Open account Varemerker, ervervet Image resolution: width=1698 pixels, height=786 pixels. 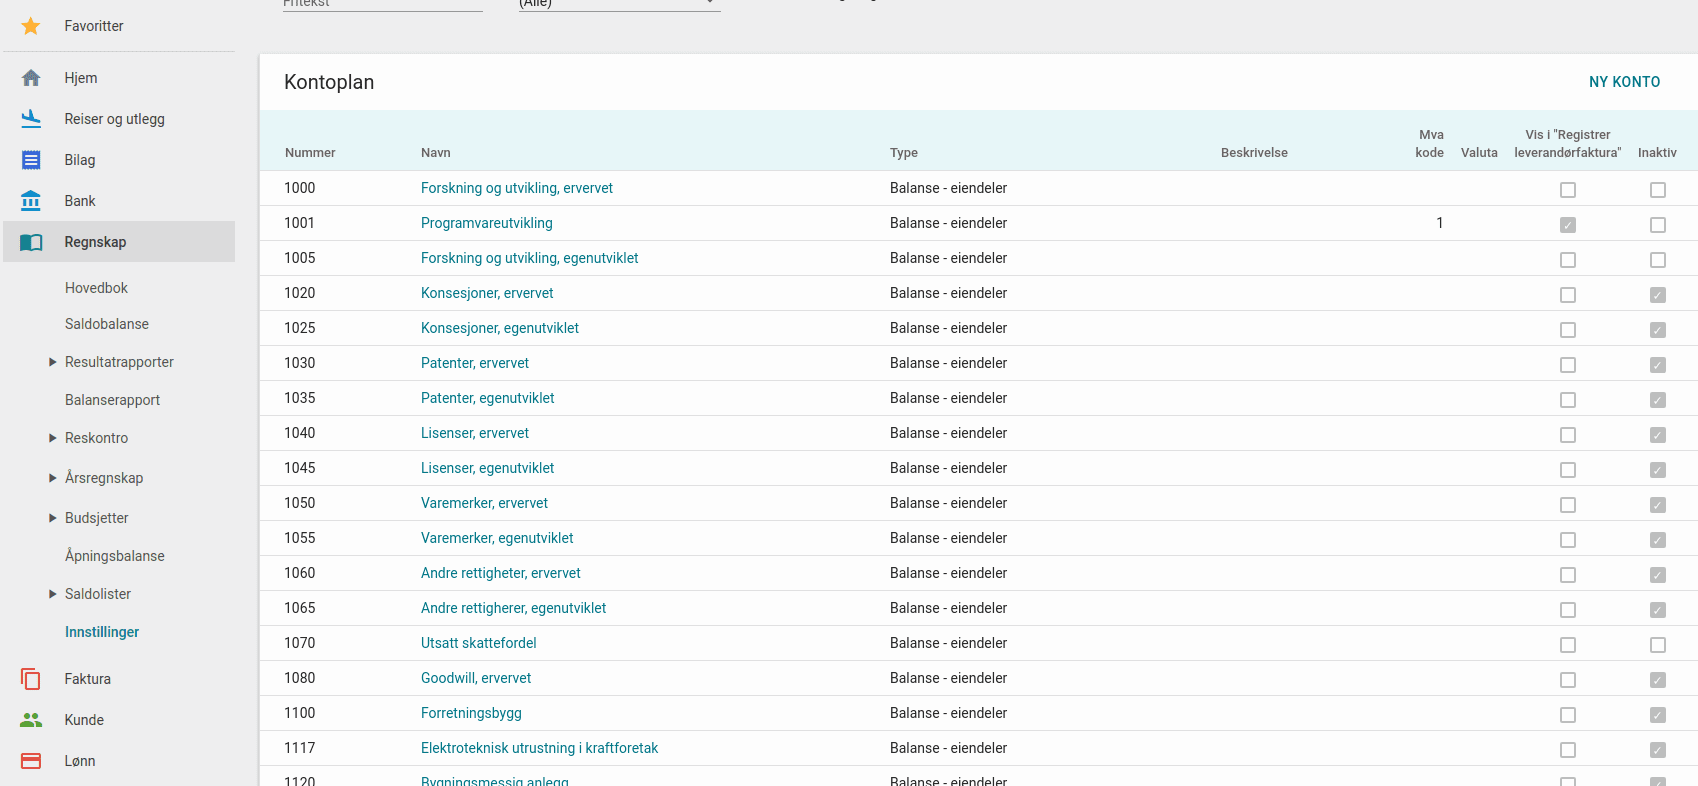[x=485, y=503]
